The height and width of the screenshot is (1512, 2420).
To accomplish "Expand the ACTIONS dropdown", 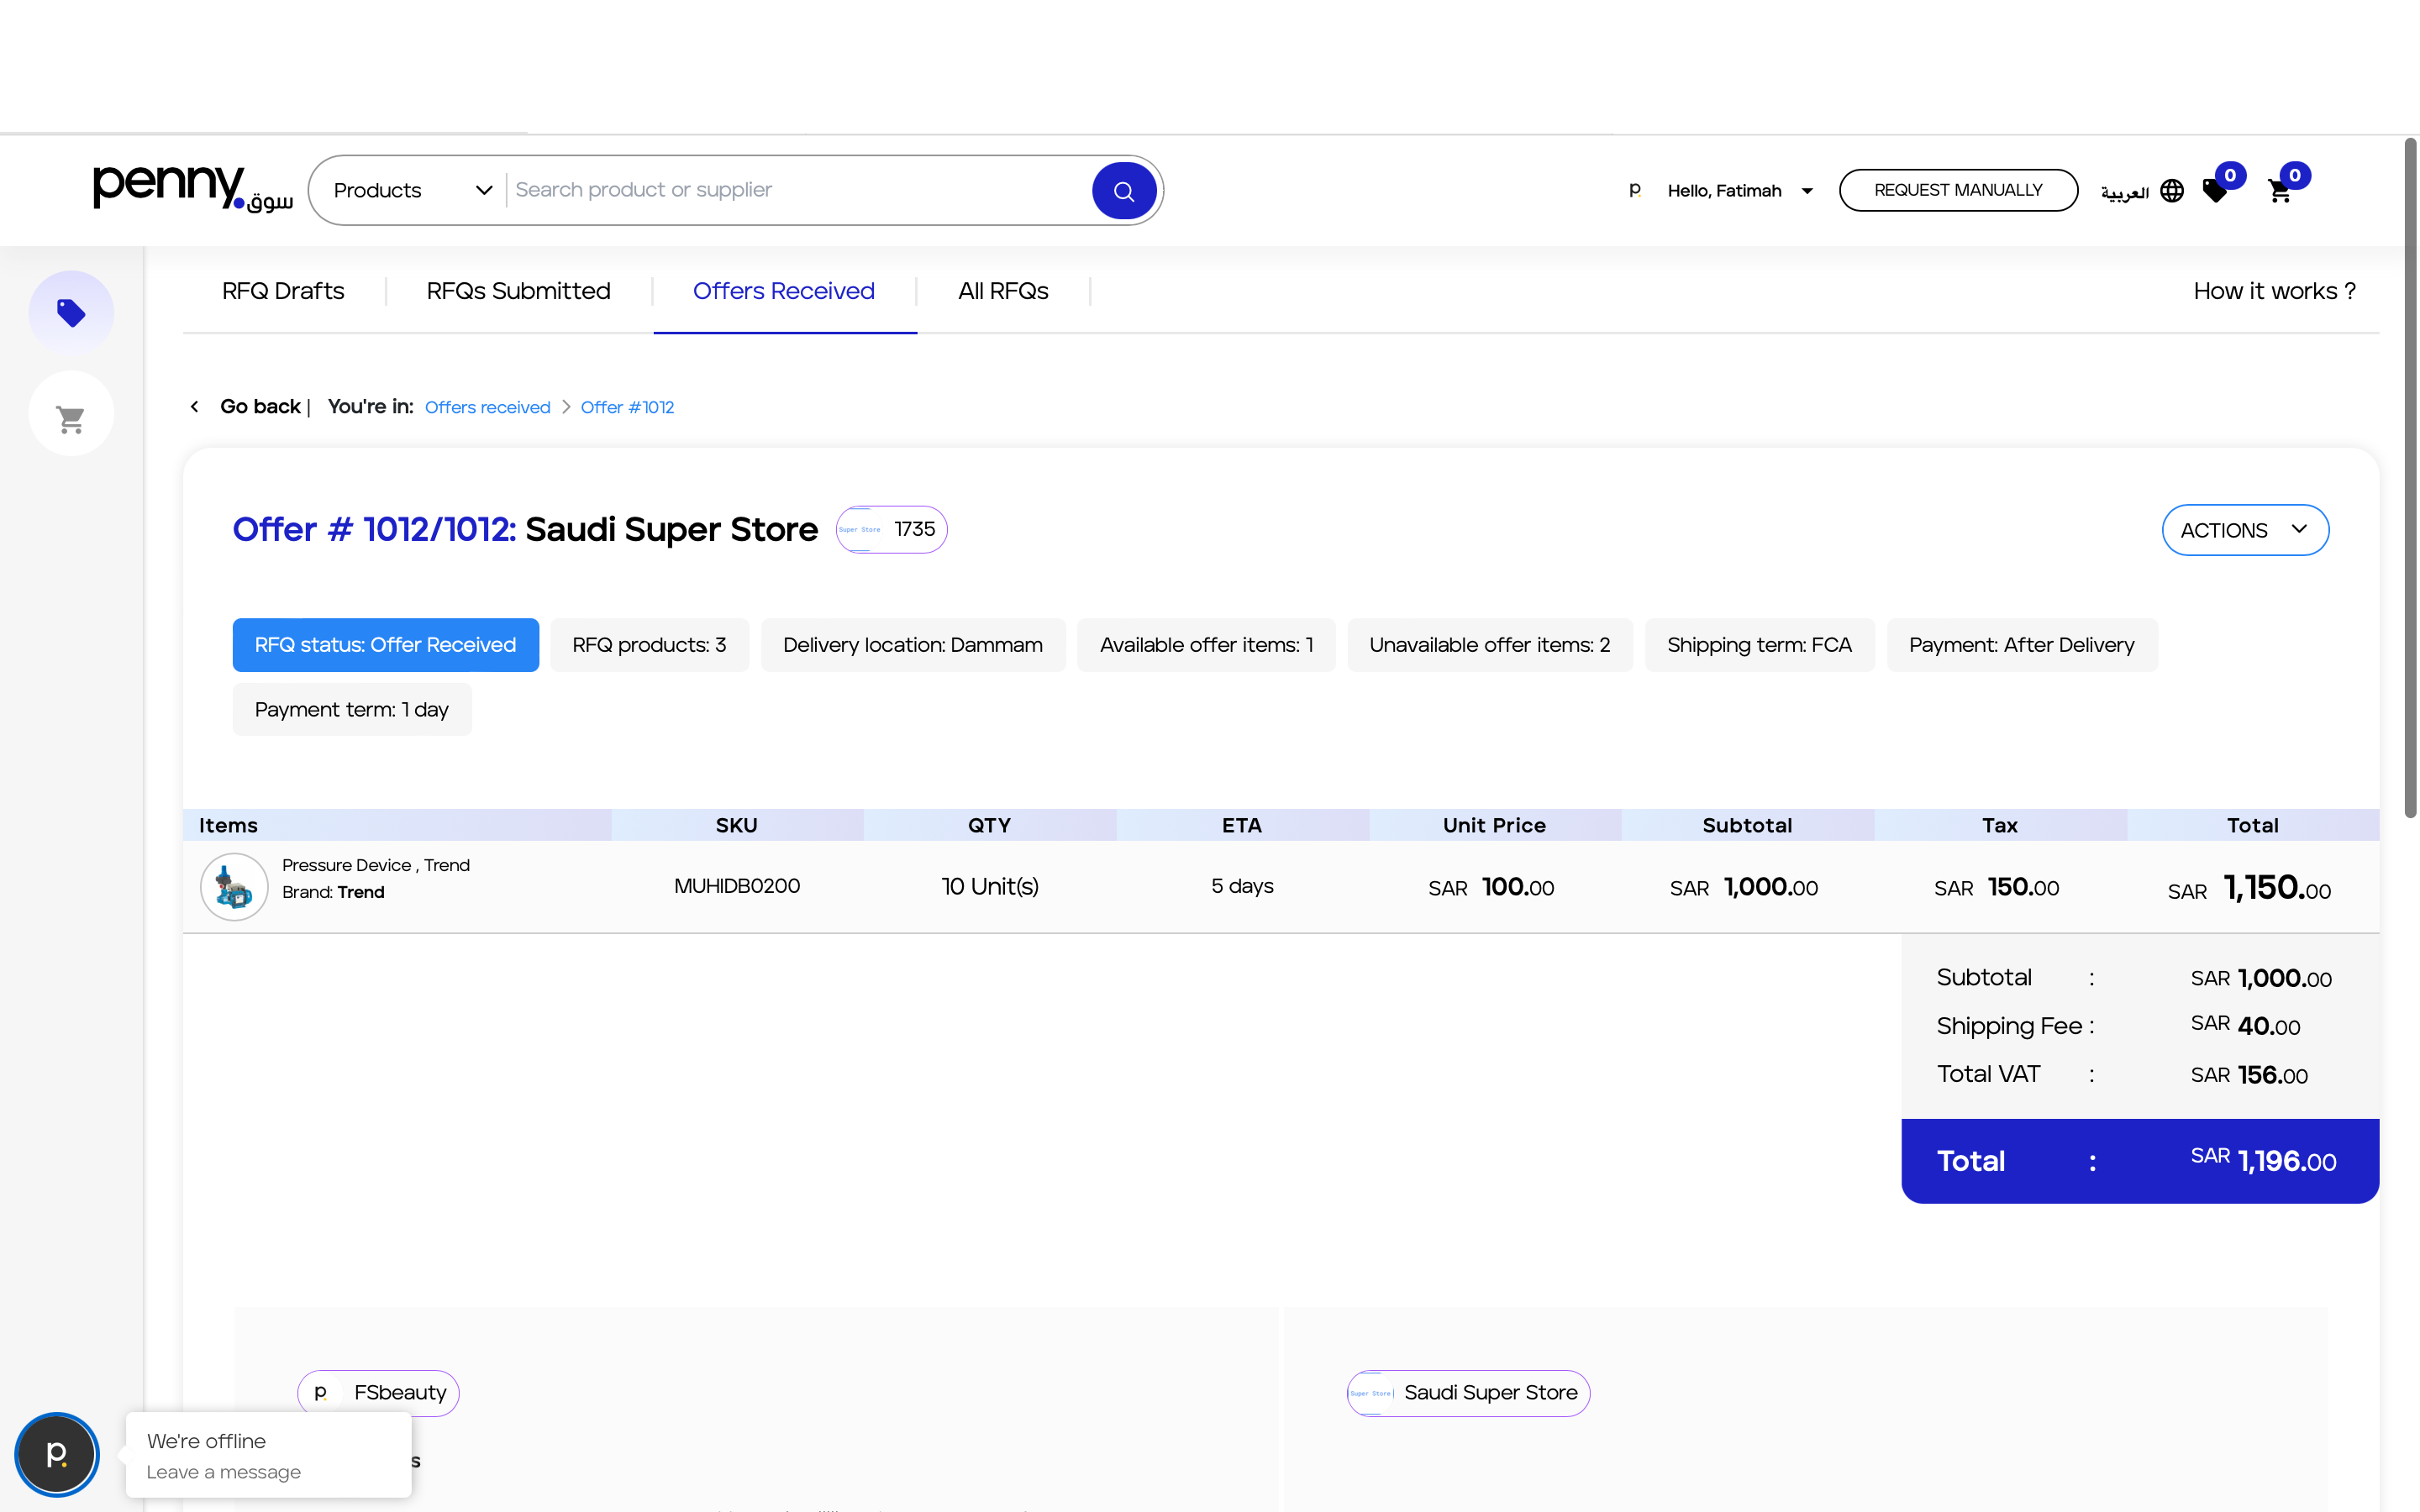I will click(2245, 530).
